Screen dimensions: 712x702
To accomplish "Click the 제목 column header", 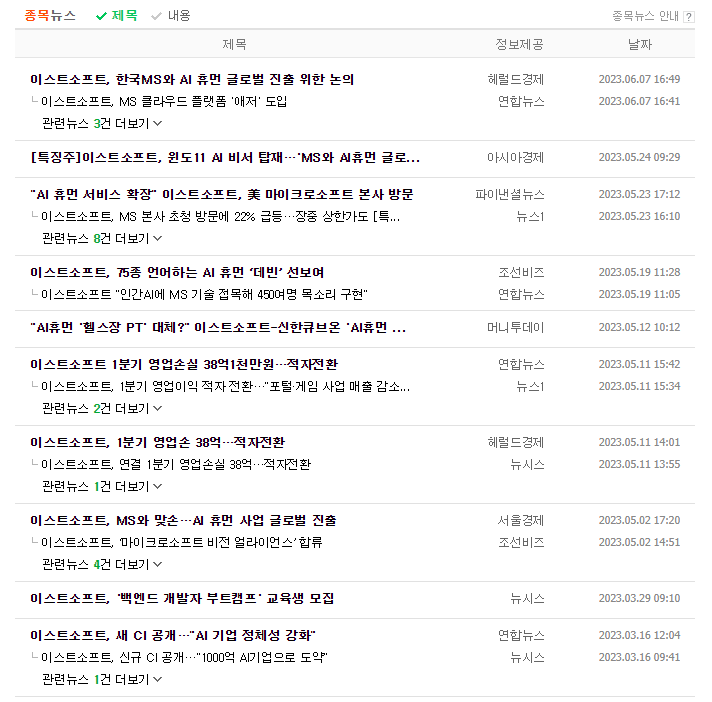I will coord(234,44).
